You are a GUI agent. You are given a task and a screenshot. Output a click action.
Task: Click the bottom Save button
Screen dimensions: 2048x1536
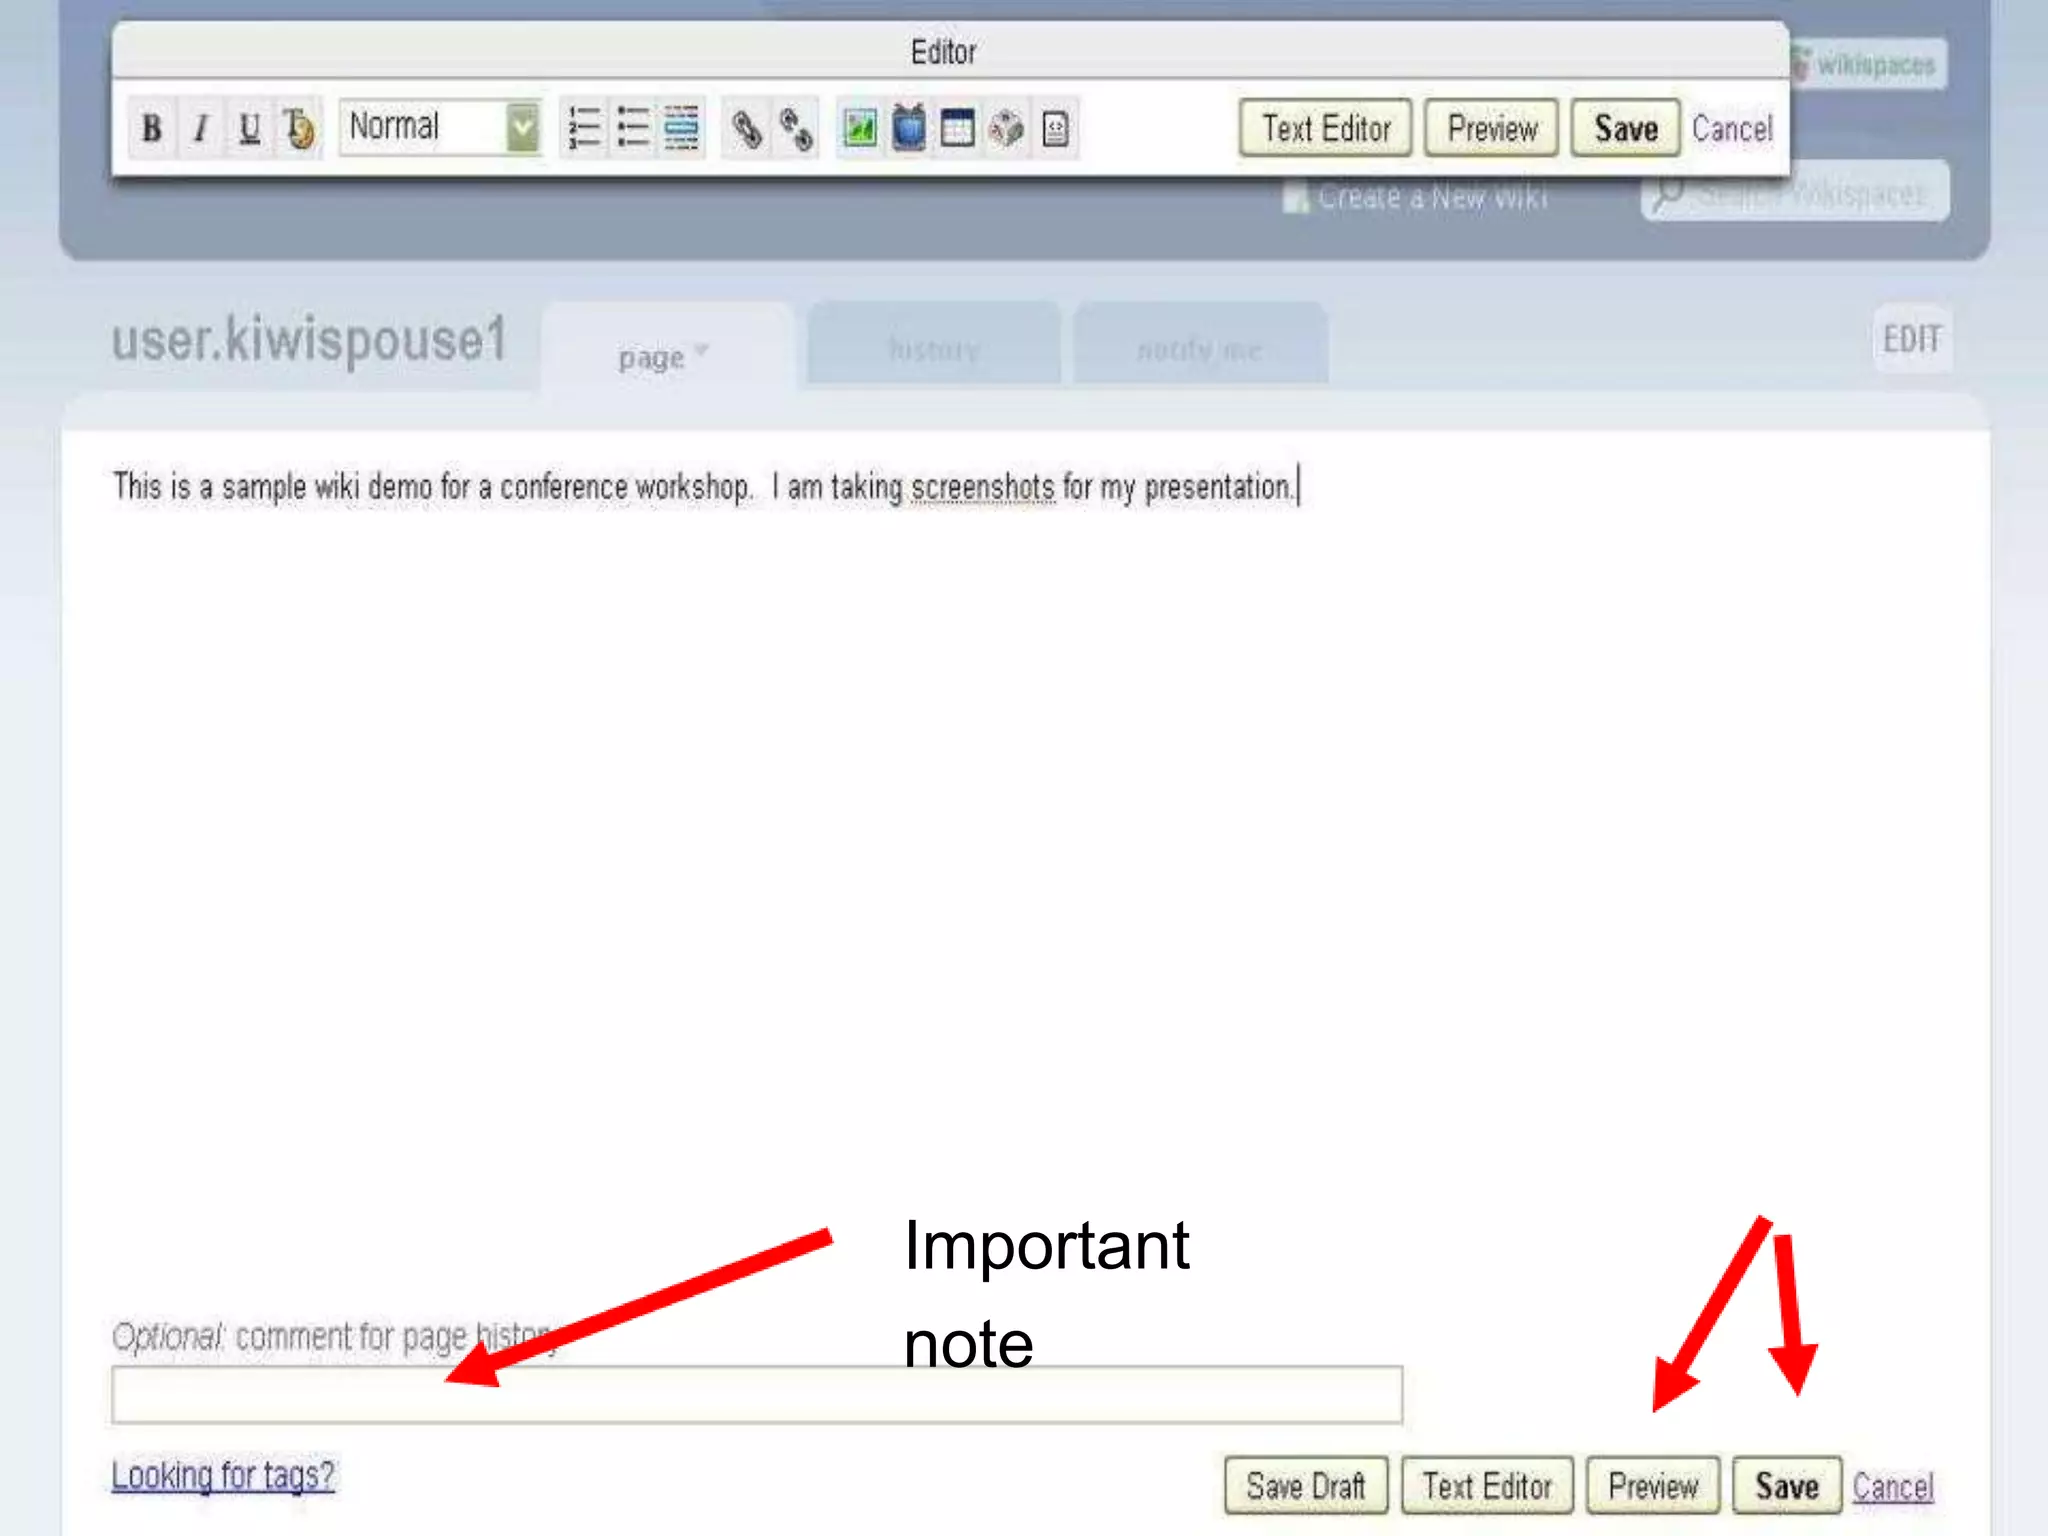(1787, 1485)
